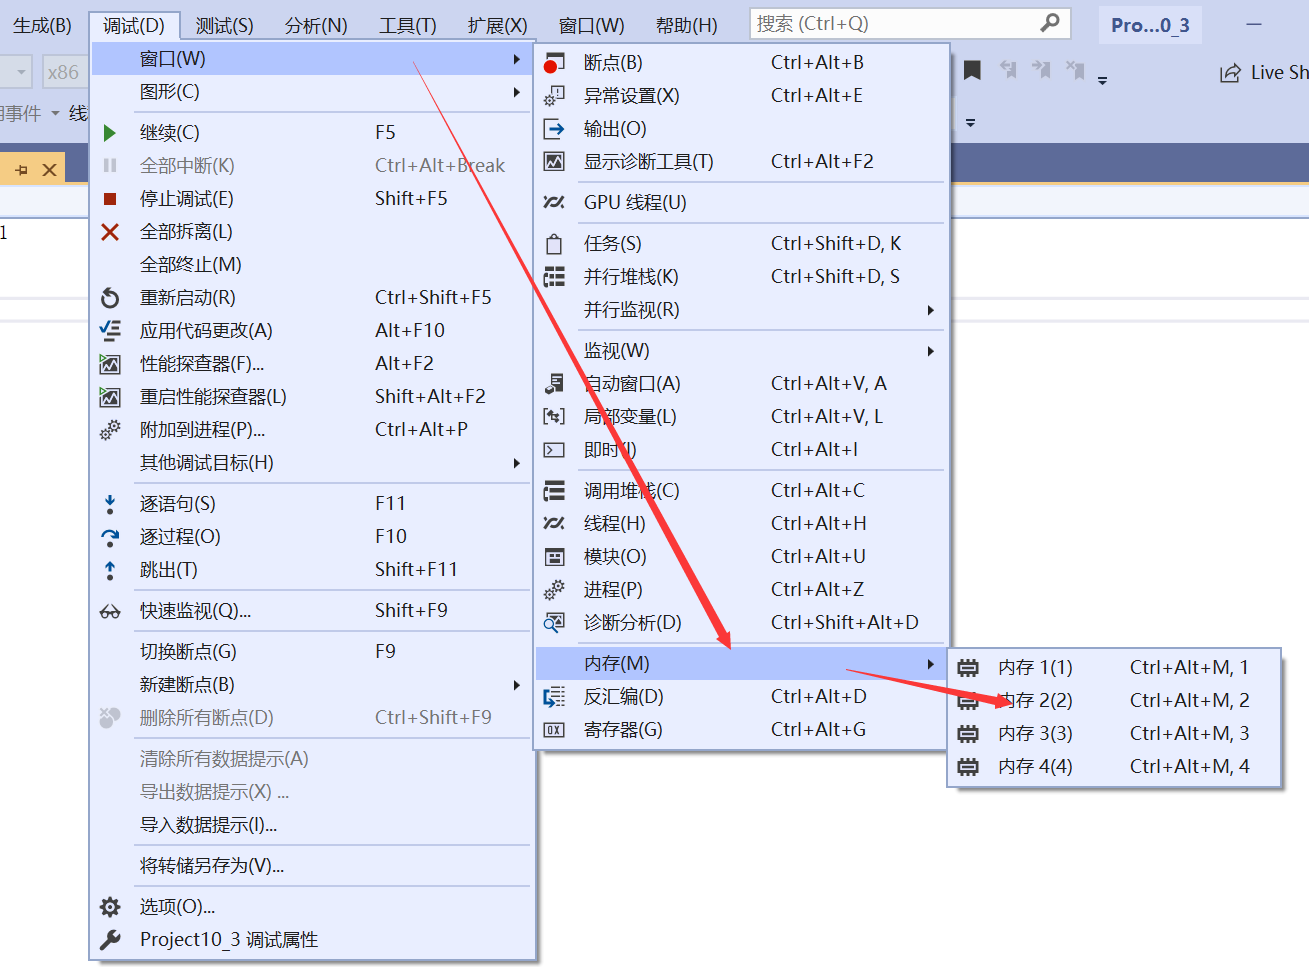
Task: Expand the Watch (监视) submenu
Action: [930, 351]
